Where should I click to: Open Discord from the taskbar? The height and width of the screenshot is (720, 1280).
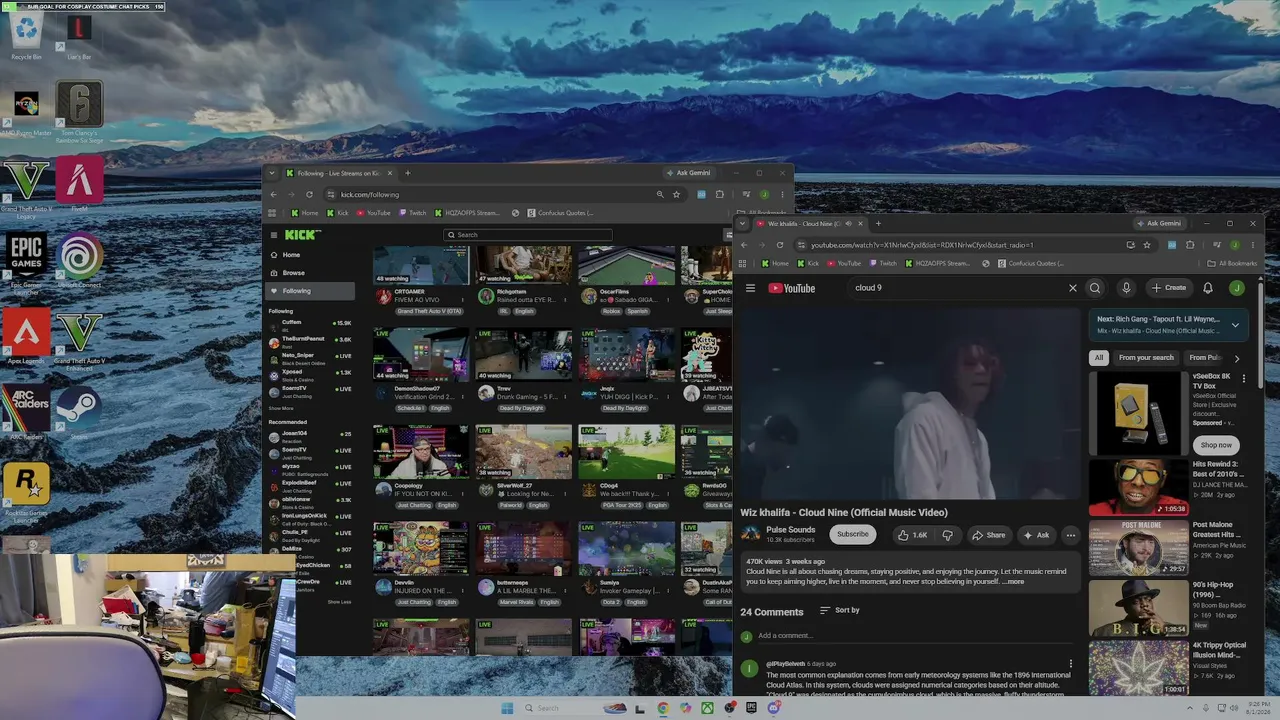click(x=774, y=708)
